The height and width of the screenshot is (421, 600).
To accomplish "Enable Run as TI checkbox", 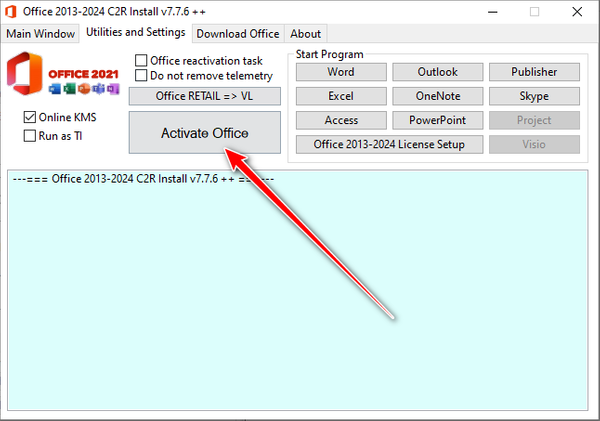I will click(x=29, y=136).
